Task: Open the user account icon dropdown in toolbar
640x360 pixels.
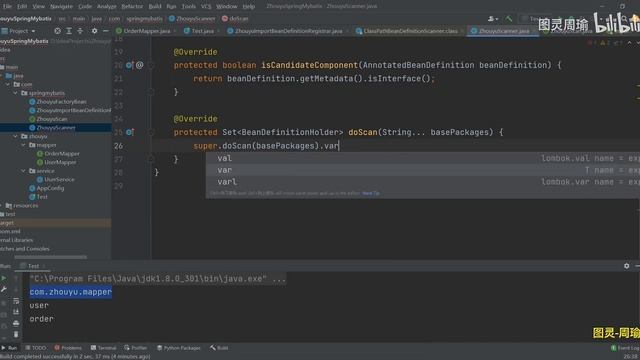Action: 492,19
